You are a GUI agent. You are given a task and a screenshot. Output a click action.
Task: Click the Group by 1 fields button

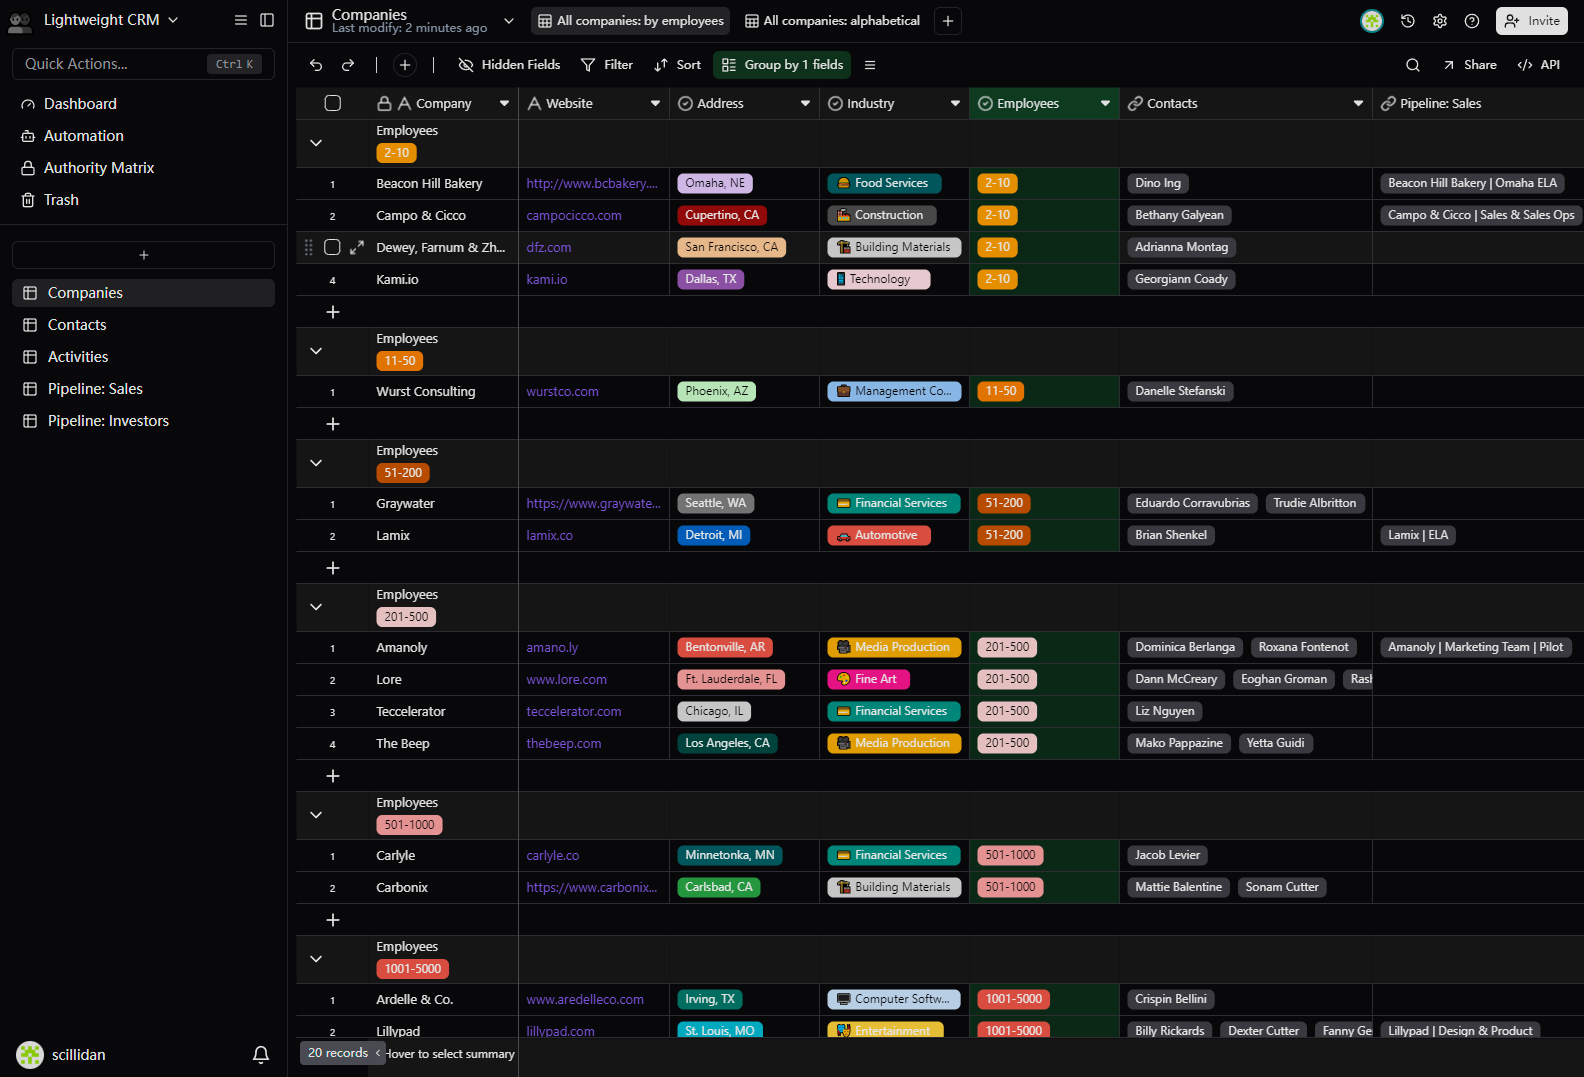coord(781,65)
